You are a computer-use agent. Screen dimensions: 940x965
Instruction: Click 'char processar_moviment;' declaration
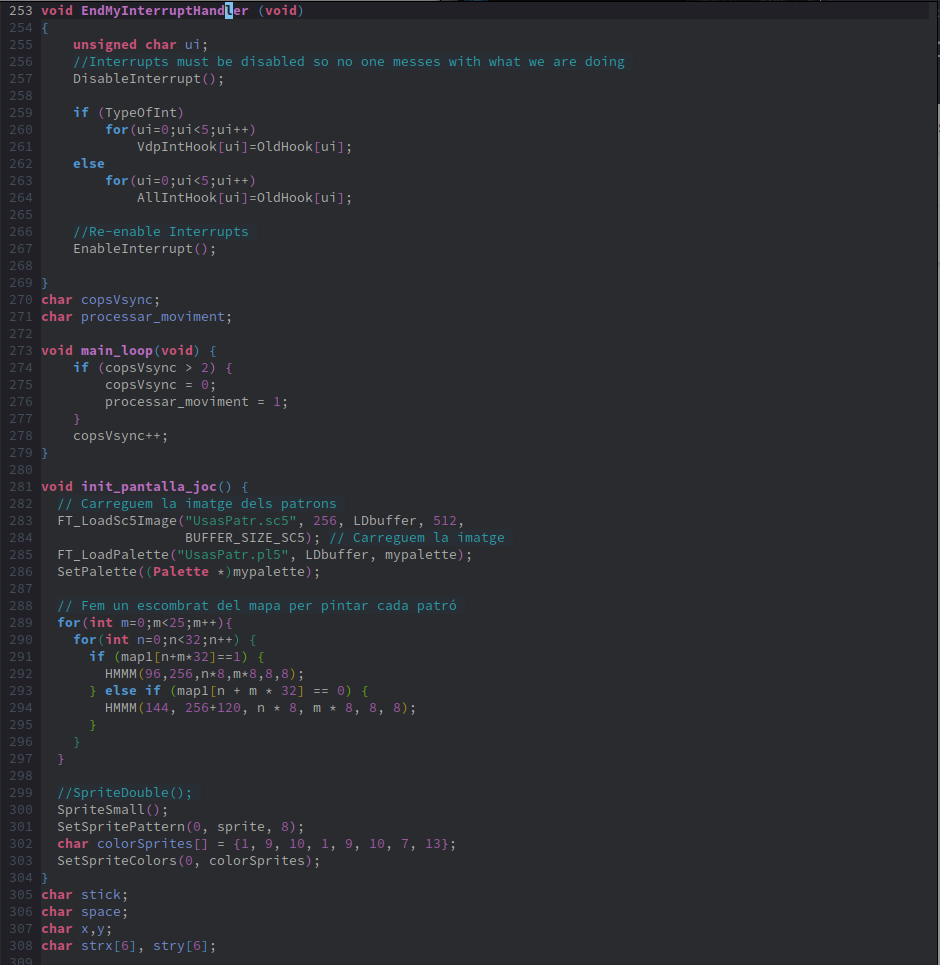pos(137,316)
